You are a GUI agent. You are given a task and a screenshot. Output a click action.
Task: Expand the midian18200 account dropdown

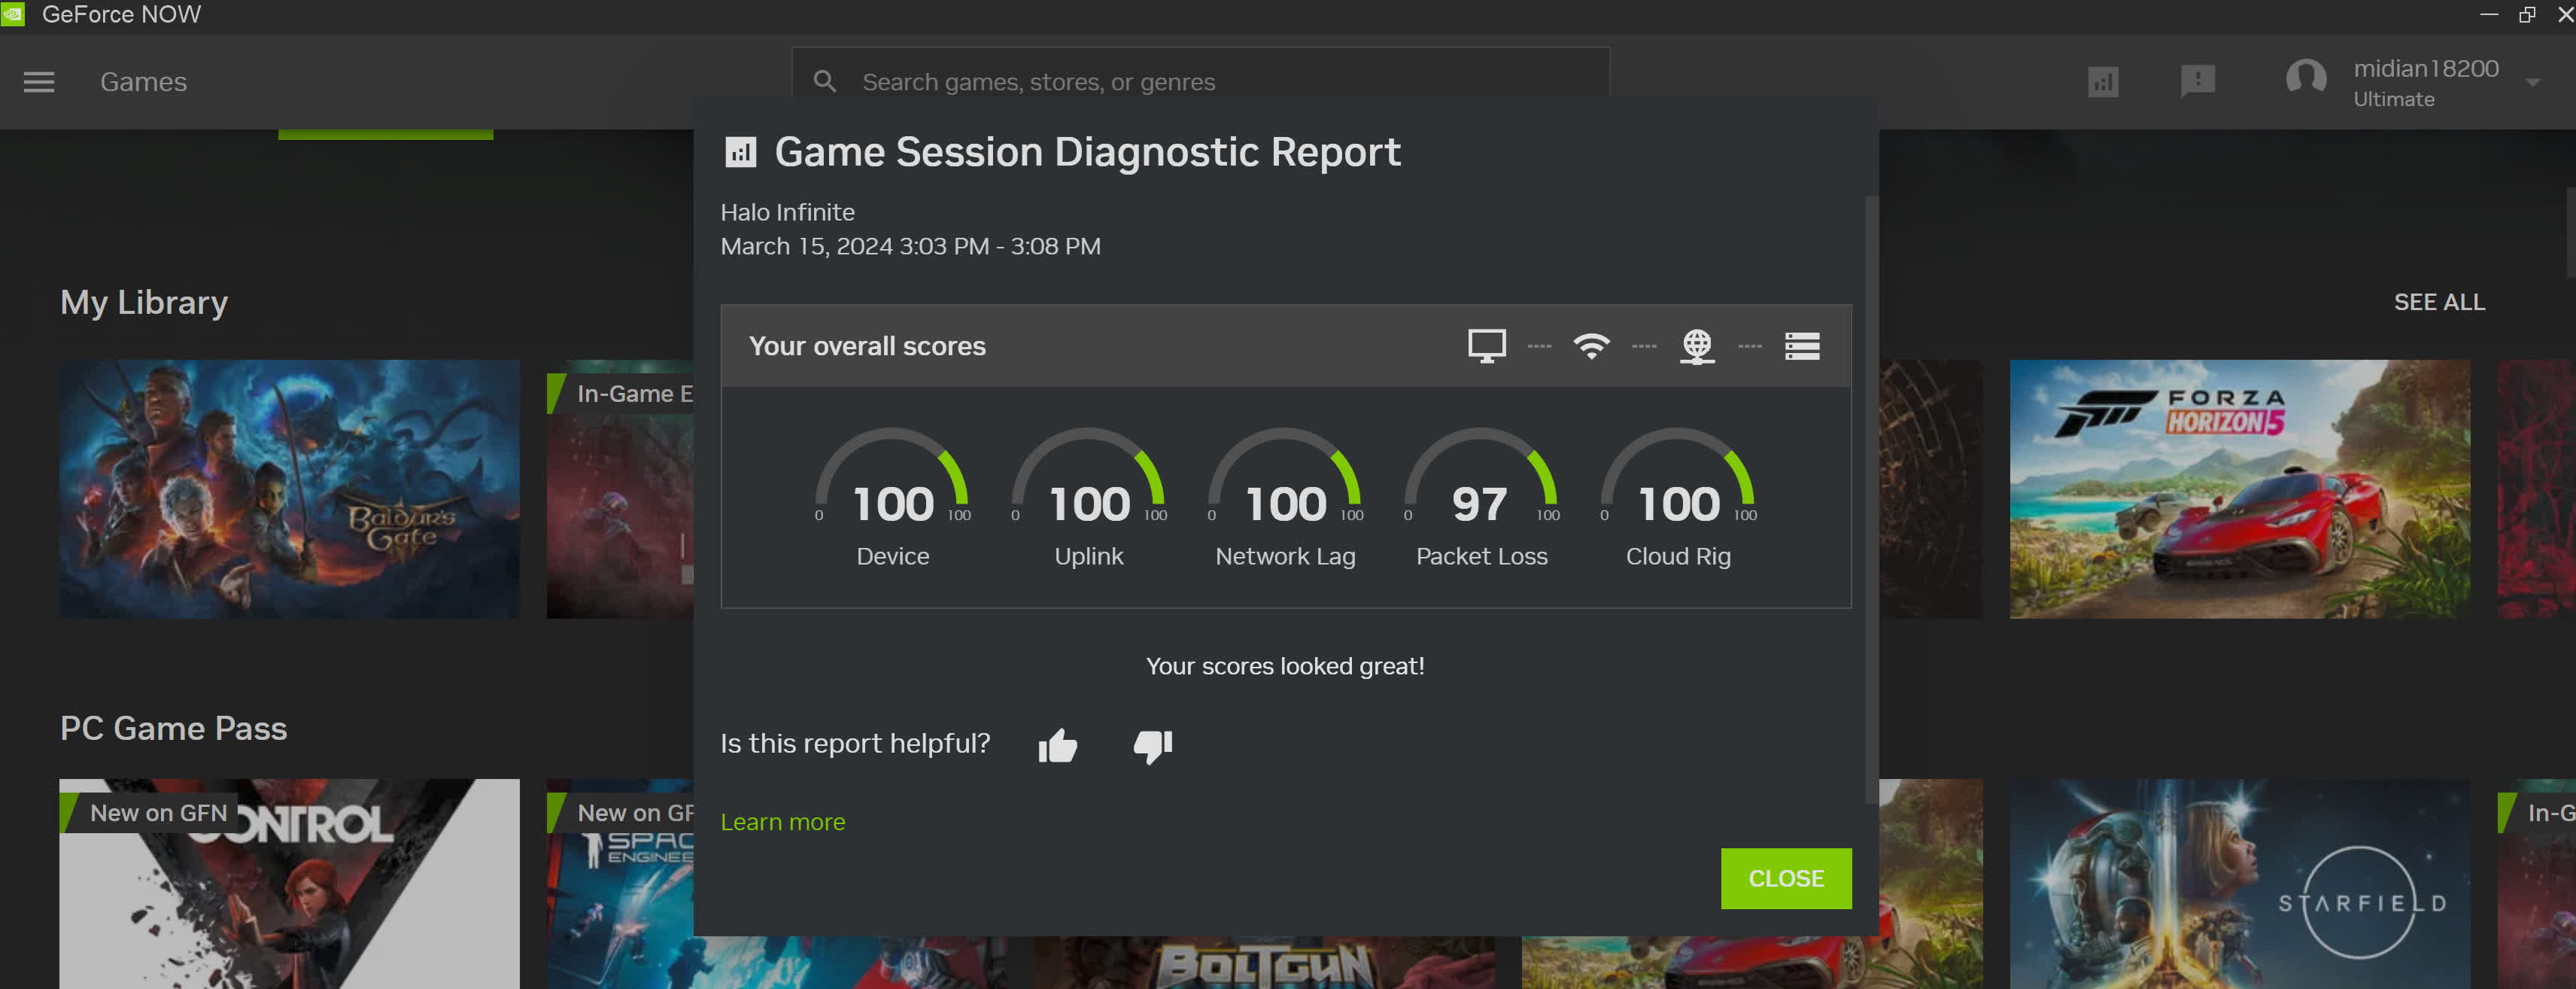coord(2532,83)
